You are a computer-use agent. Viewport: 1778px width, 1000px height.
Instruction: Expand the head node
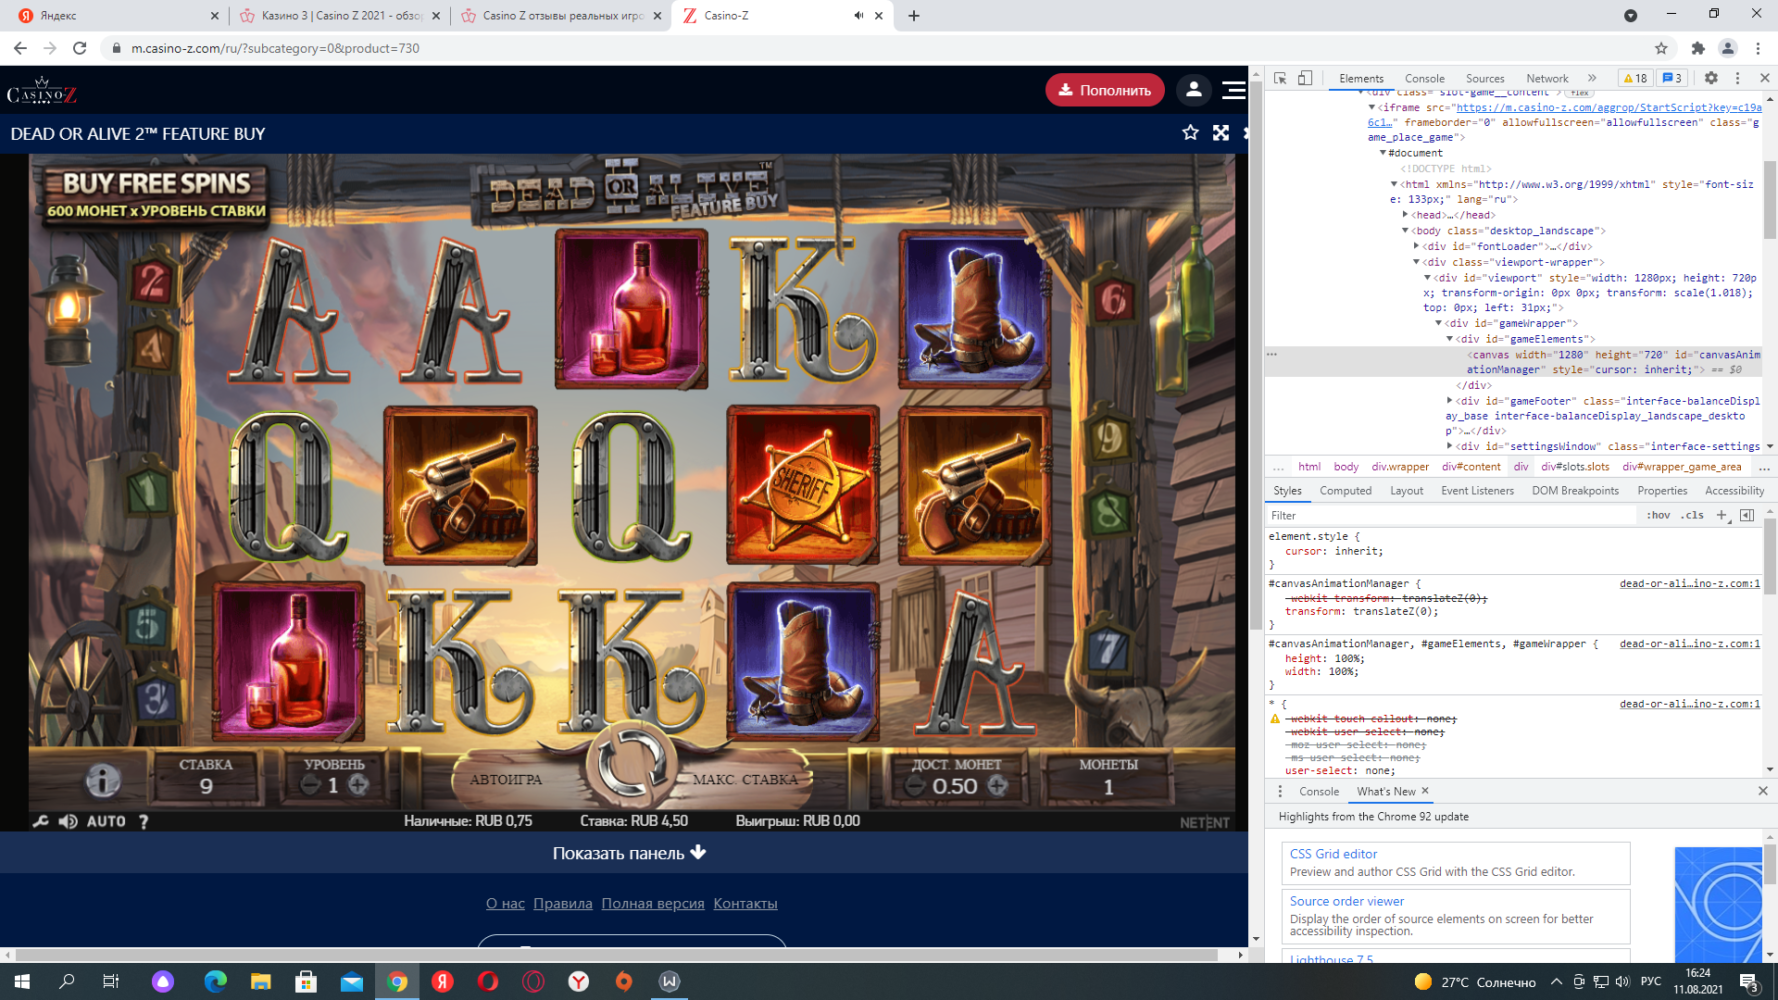[1405, 215]
